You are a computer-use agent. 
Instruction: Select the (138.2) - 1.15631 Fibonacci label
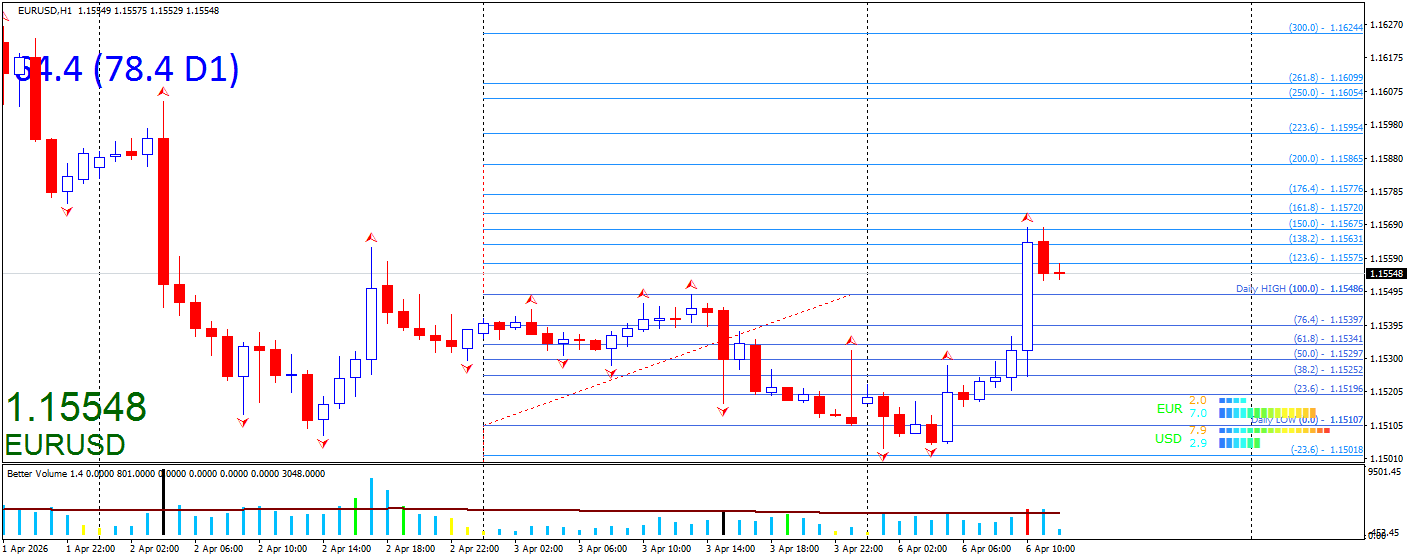[x=1326, y=239]
